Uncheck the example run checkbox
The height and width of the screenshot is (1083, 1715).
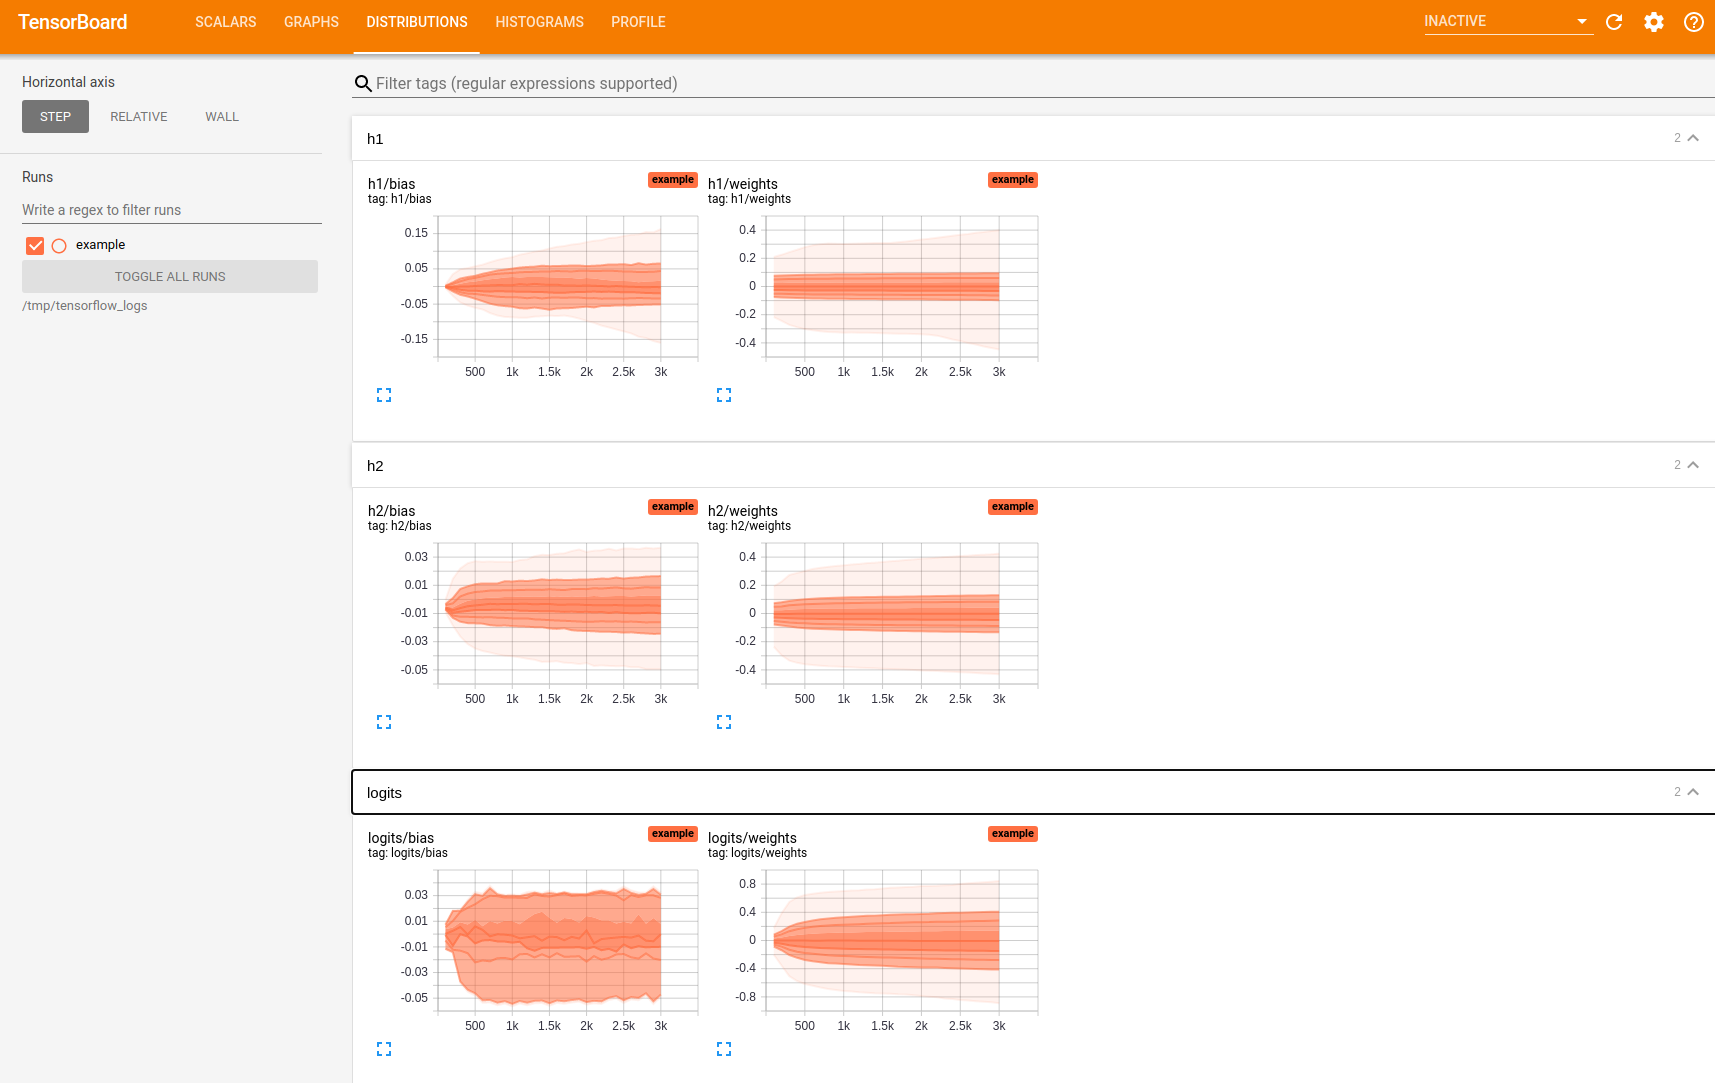(x=35, y=245)
